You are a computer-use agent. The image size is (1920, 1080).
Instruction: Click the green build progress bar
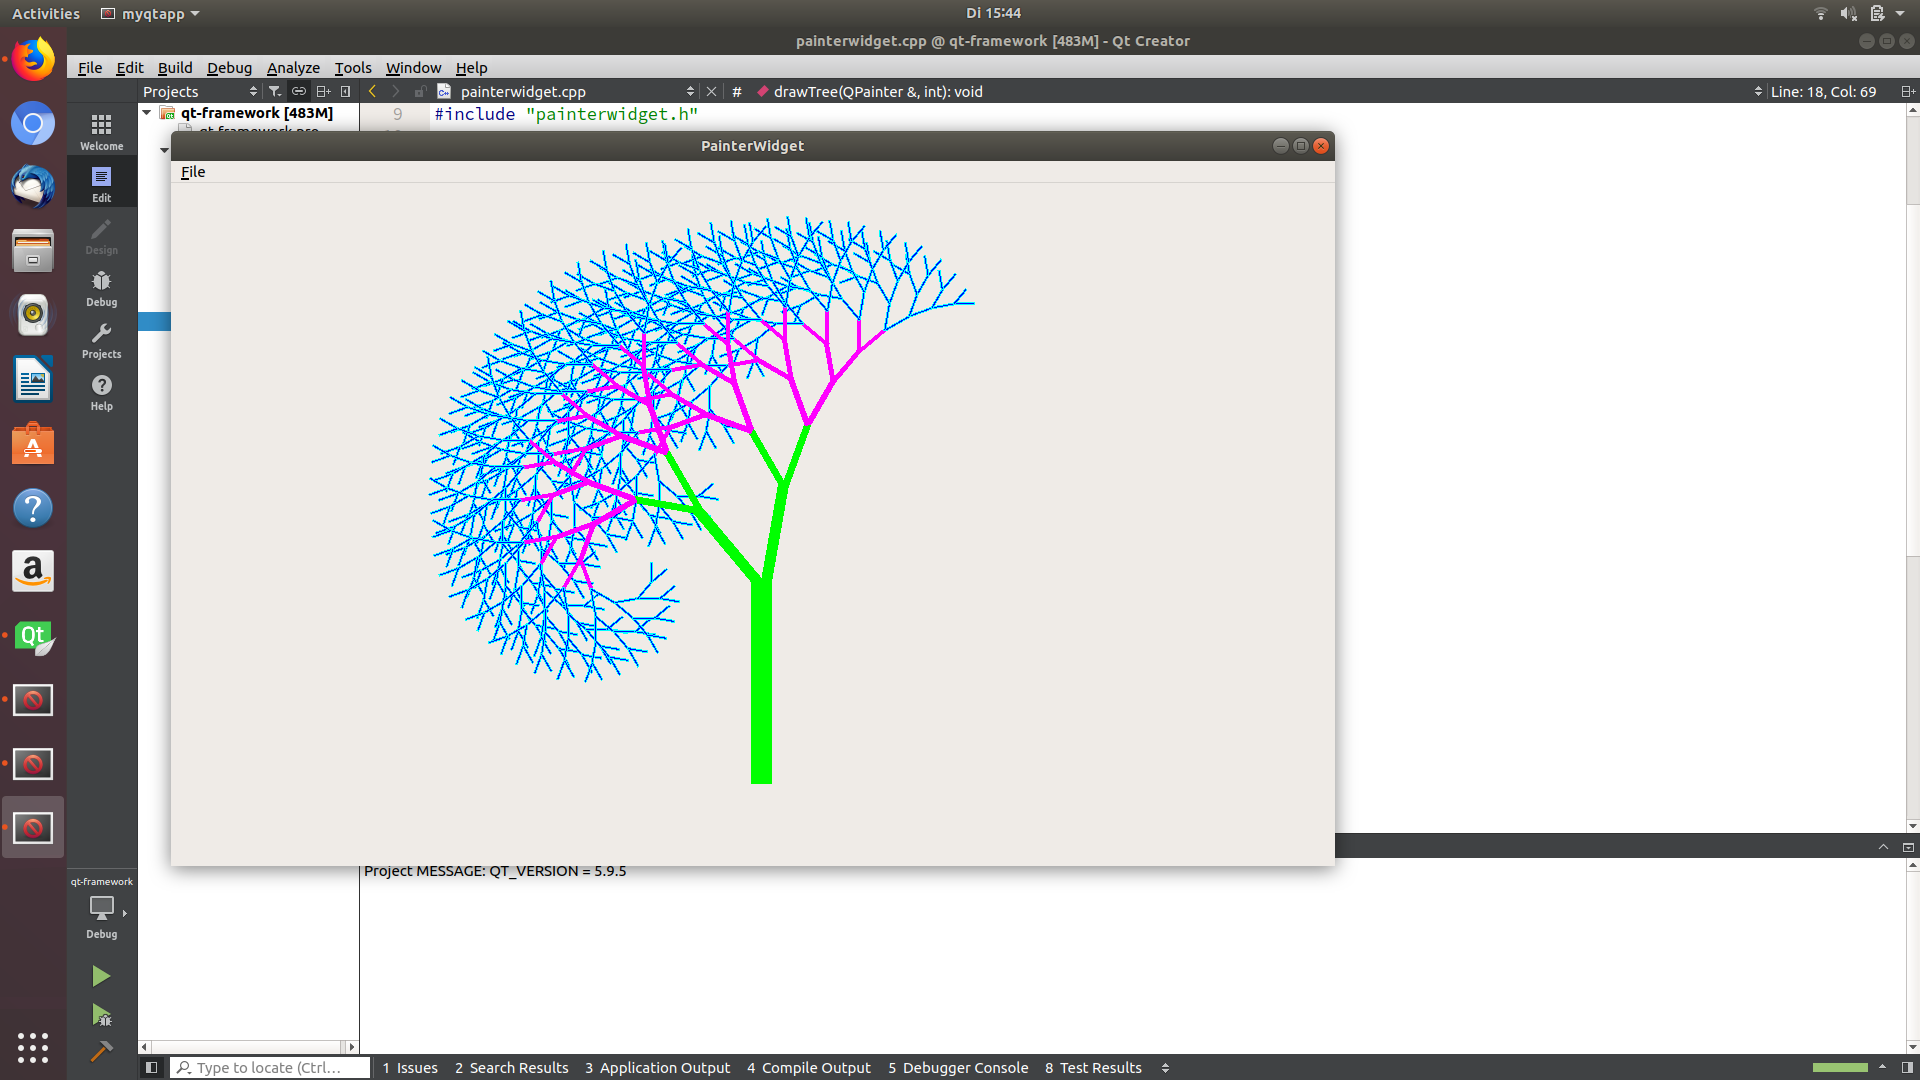pos(1840,1067)
